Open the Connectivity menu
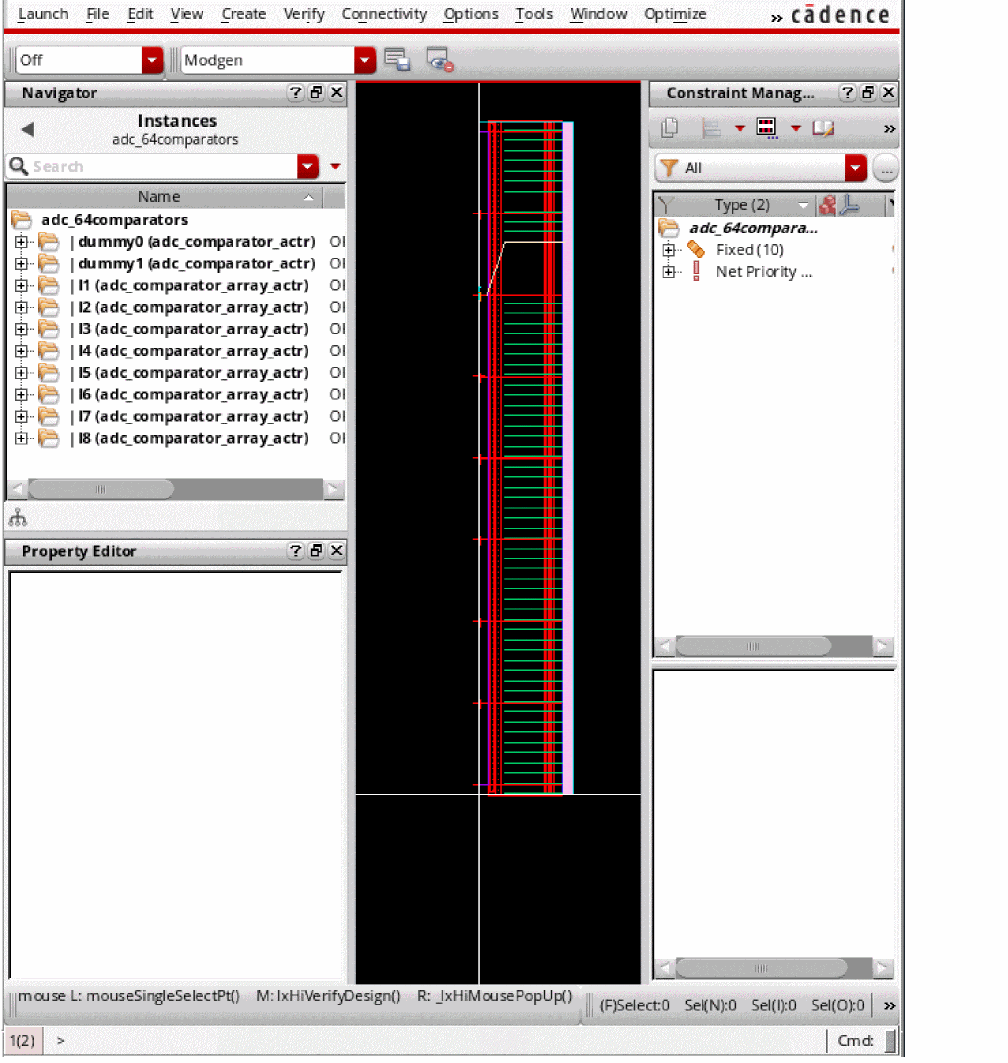 (384, 14)
